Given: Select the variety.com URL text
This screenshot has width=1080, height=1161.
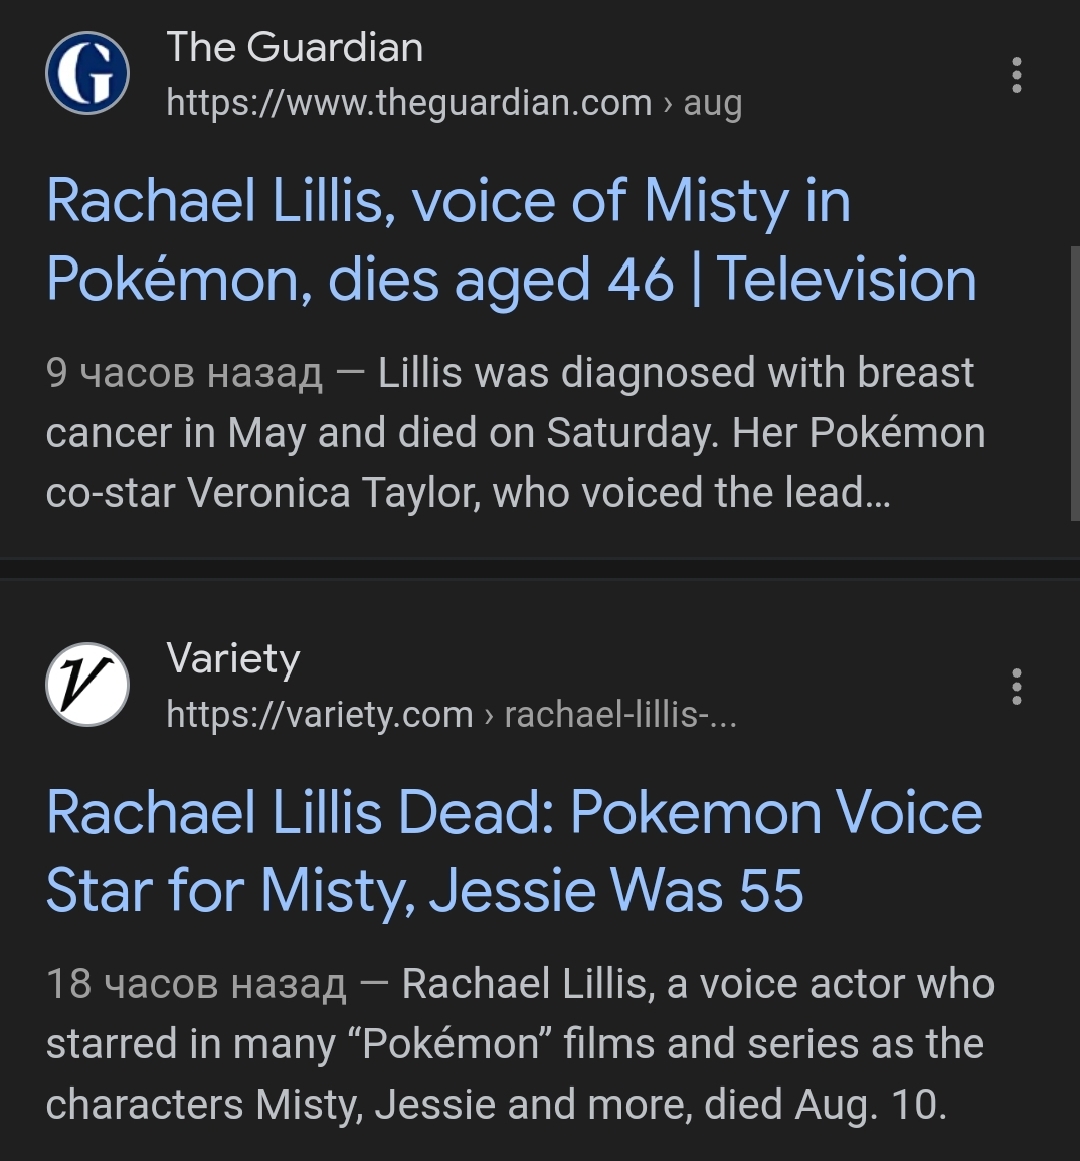Looking at the screenshot, I should click(319, 714).
